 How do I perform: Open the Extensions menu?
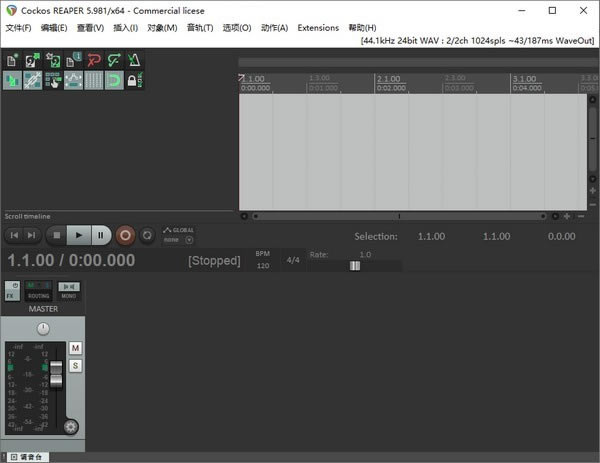tap(318, 28)
